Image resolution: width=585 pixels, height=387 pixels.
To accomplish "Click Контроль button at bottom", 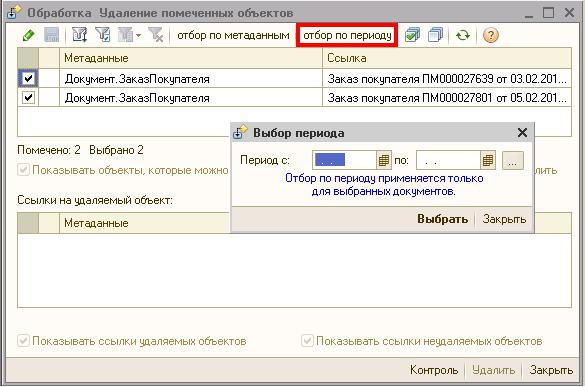I will click(x=434, y=370).
